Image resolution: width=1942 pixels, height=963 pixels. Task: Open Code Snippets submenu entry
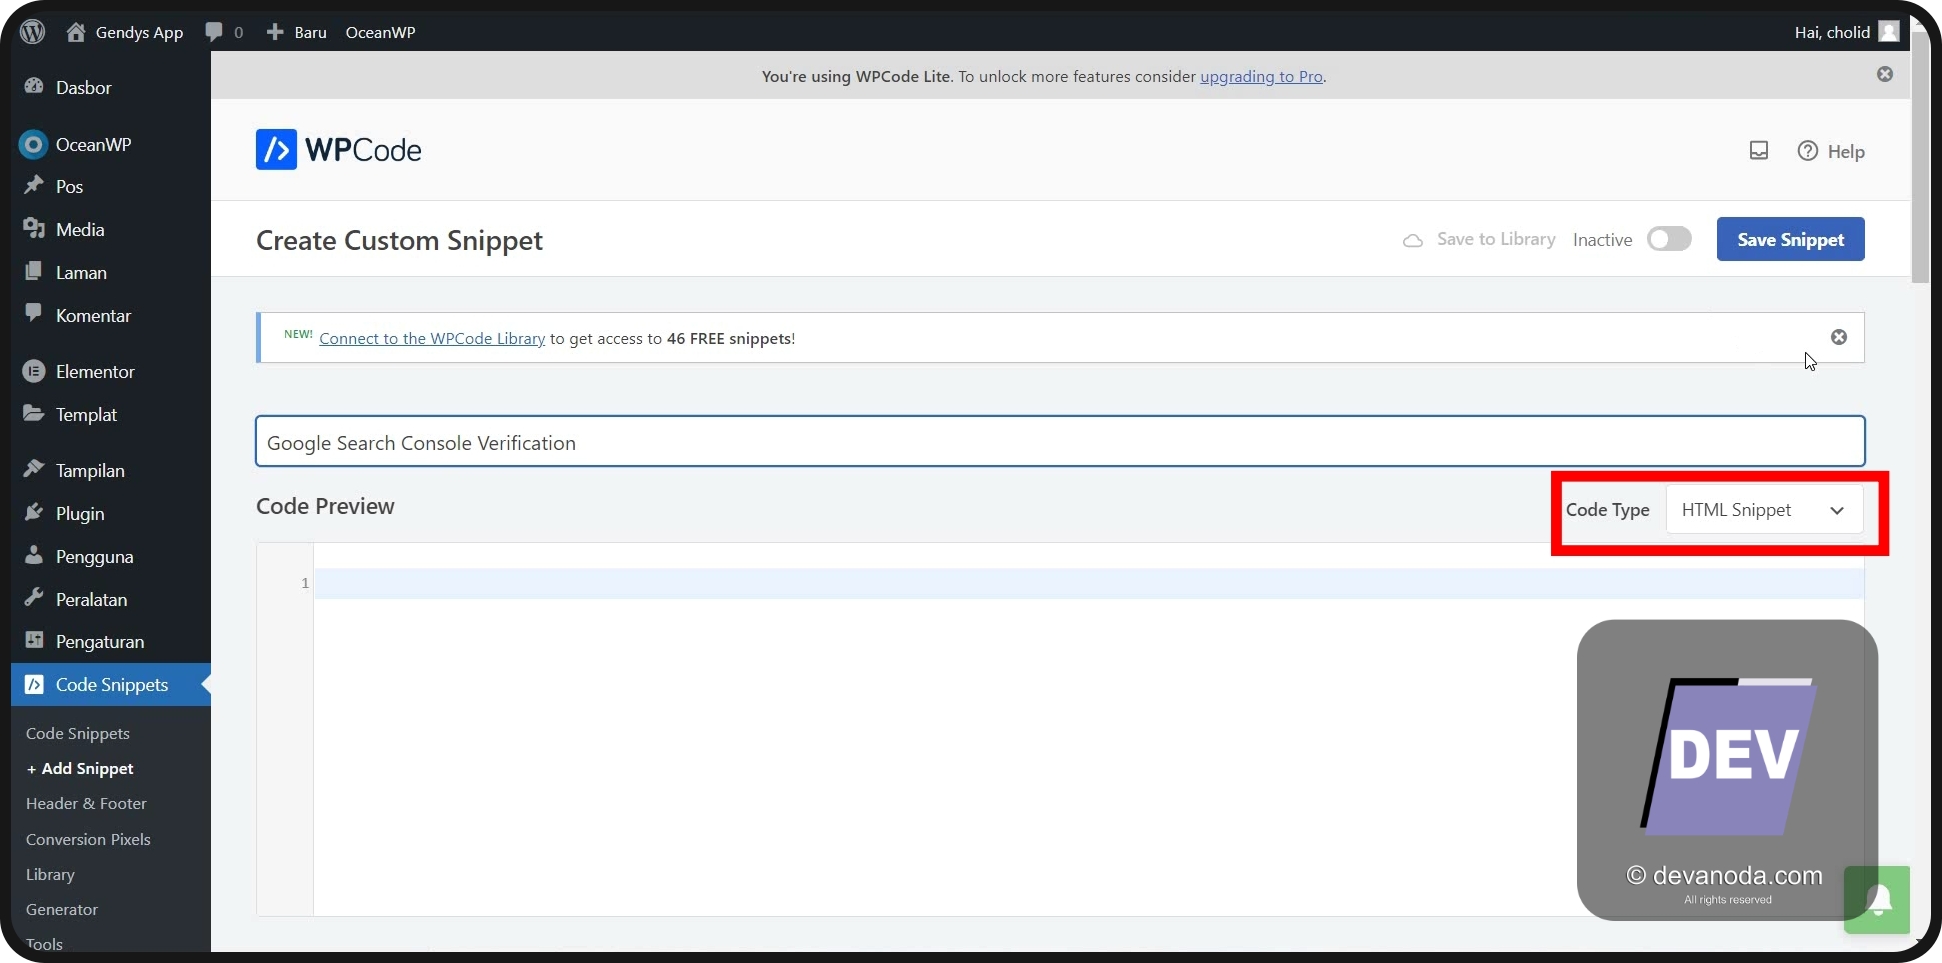pyautogui.click(x=78, y=734)
